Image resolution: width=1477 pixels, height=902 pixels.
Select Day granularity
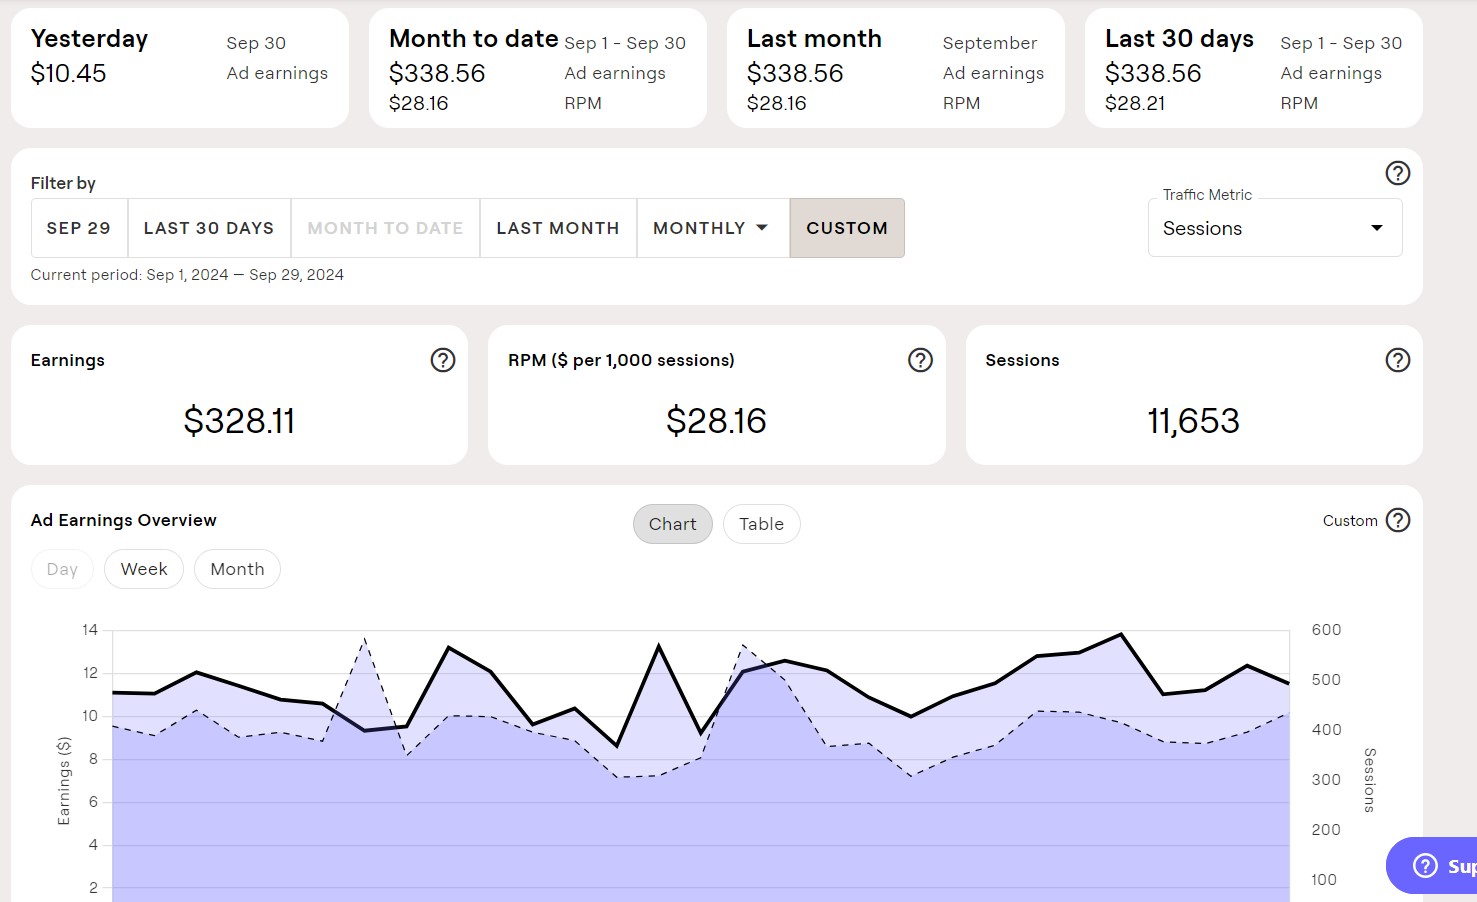[x=62, y=569]
